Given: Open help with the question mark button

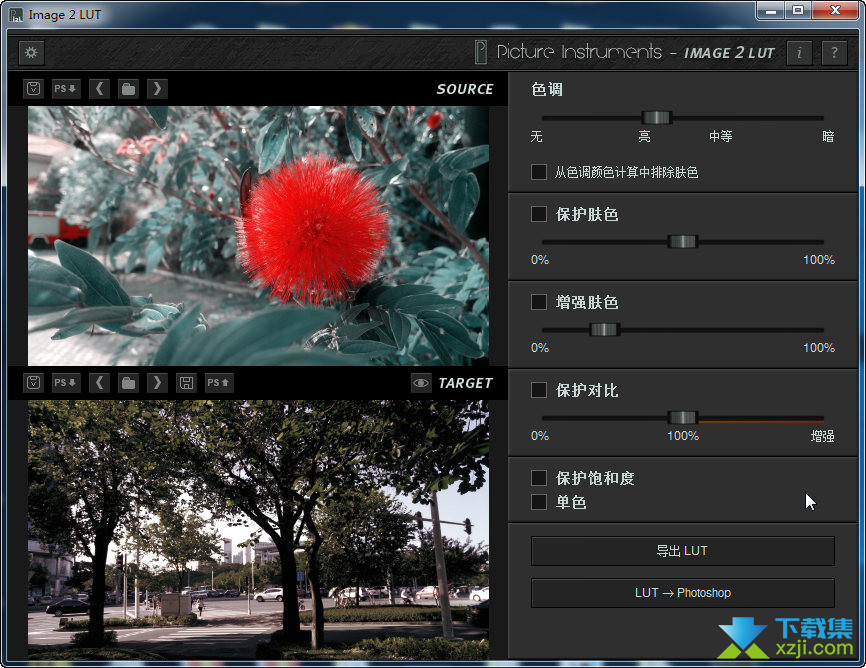Looking at the screenshot, I should 834,53.
